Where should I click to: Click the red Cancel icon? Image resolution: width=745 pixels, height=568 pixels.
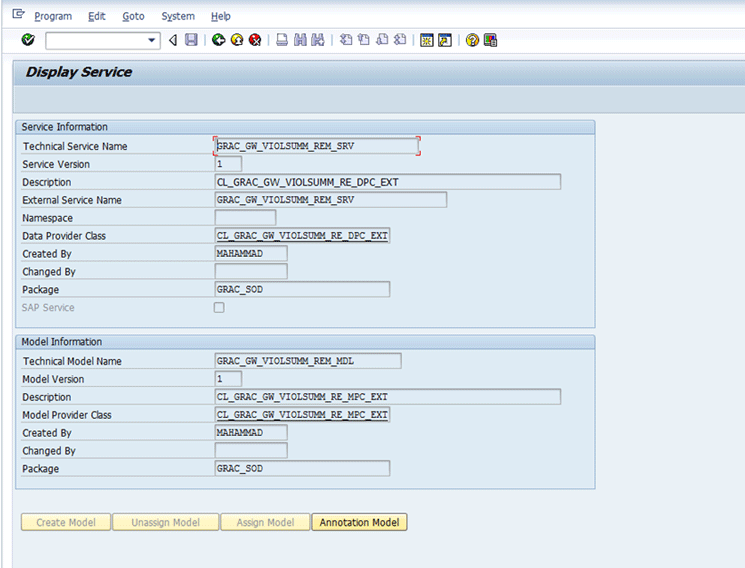coord(255,40)
